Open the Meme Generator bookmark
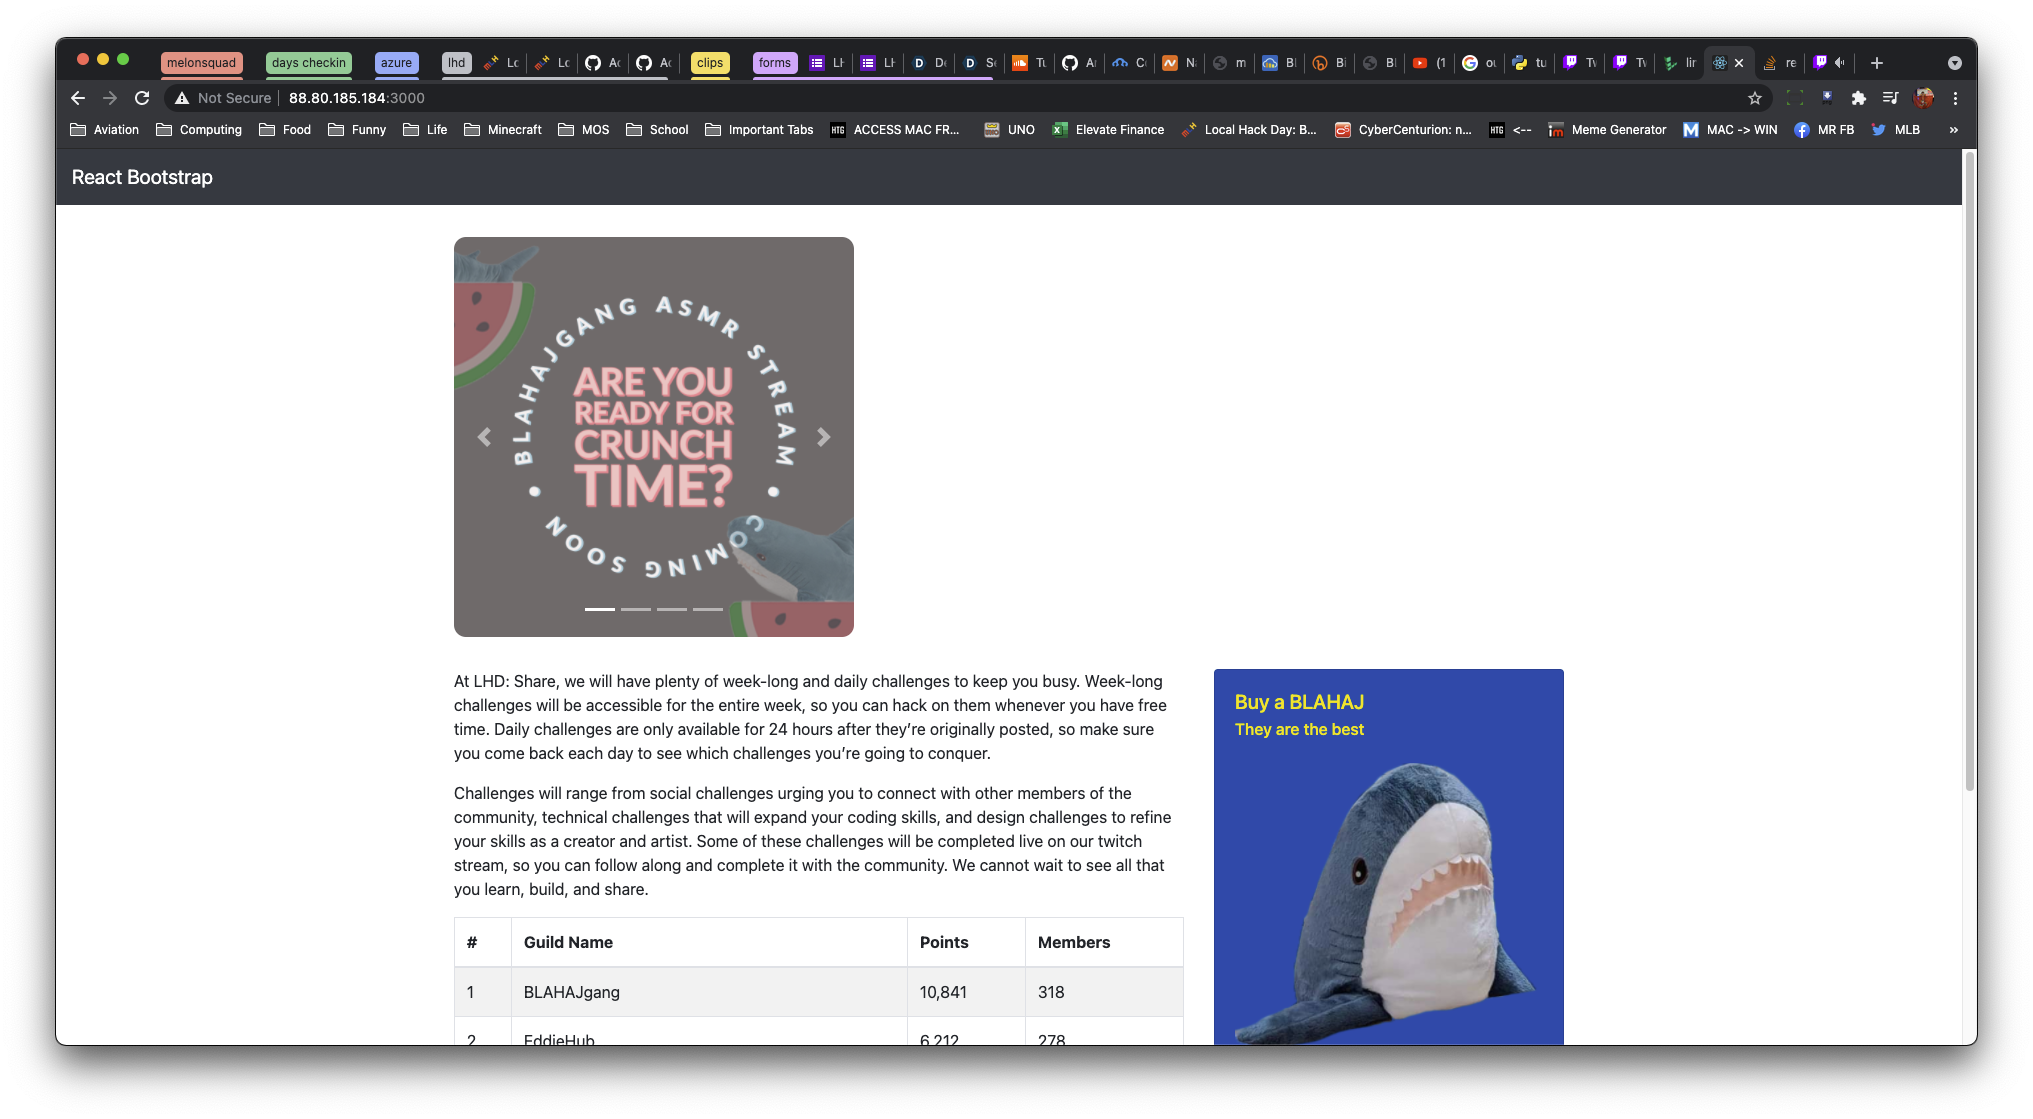The width and height of the screenshot is (2033, 1119). (1607, 130)
